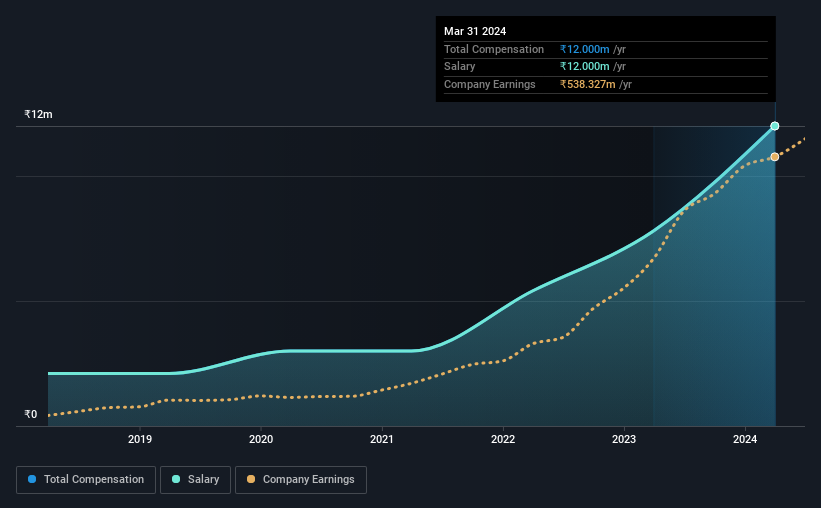821x508 pixels.
Task: Toggle the Company Earnings legend button
Action: click(301, 480)
